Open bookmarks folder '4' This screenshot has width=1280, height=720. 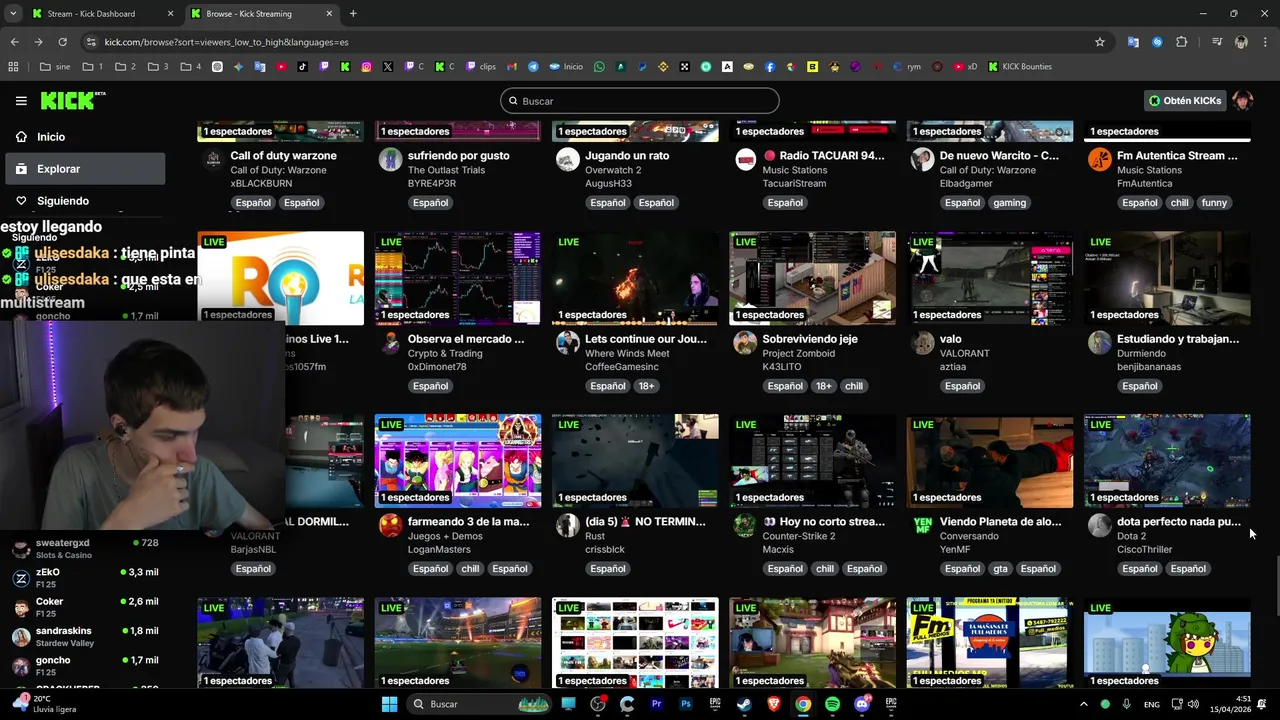click(191, 67)
